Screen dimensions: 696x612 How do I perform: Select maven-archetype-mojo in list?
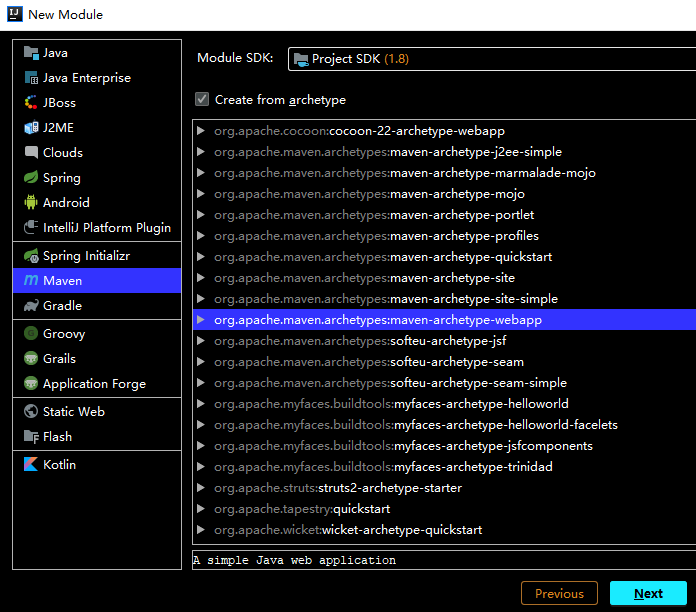tap(444, 193)
